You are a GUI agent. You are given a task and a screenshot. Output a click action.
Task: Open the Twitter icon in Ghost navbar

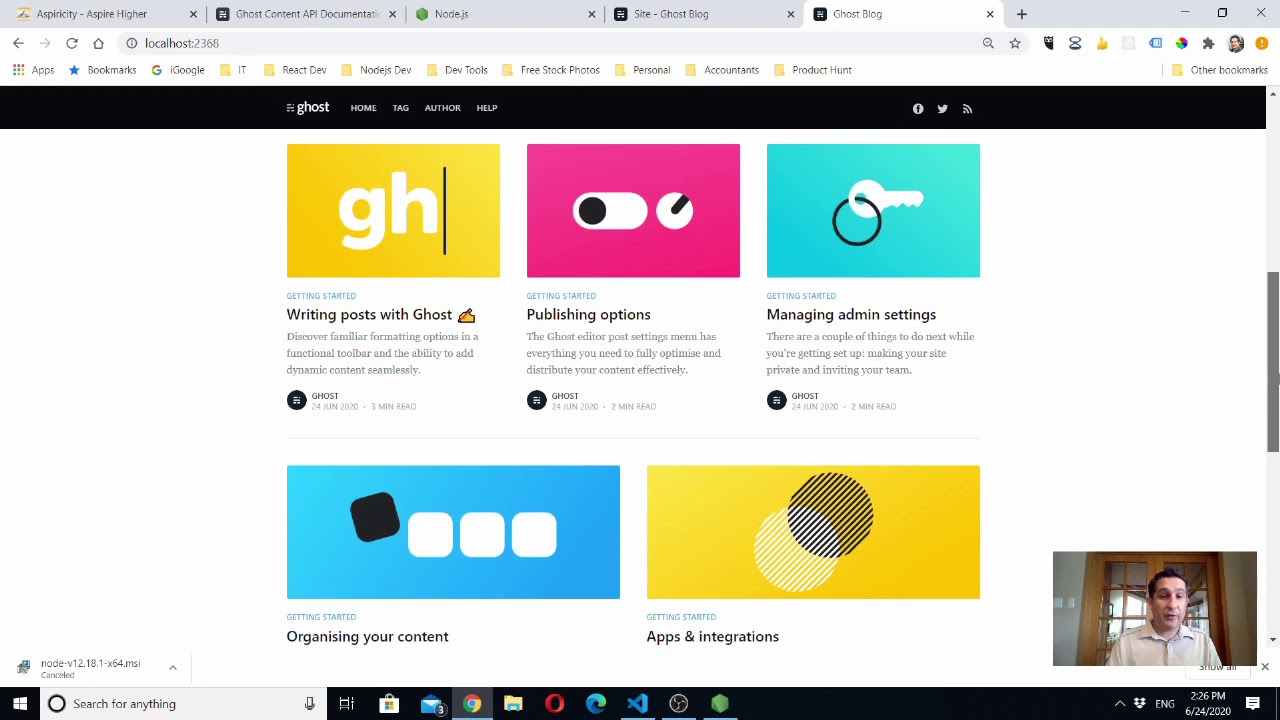point(942,109)
